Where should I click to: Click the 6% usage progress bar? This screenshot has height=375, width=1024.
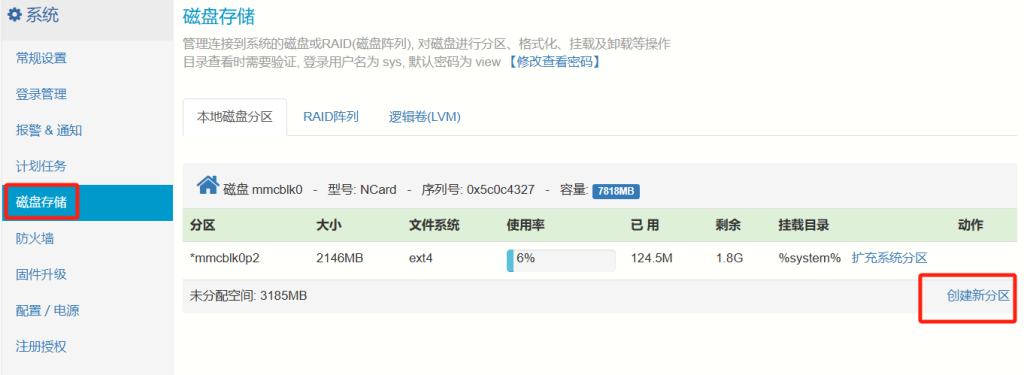[x=561, y=260]
